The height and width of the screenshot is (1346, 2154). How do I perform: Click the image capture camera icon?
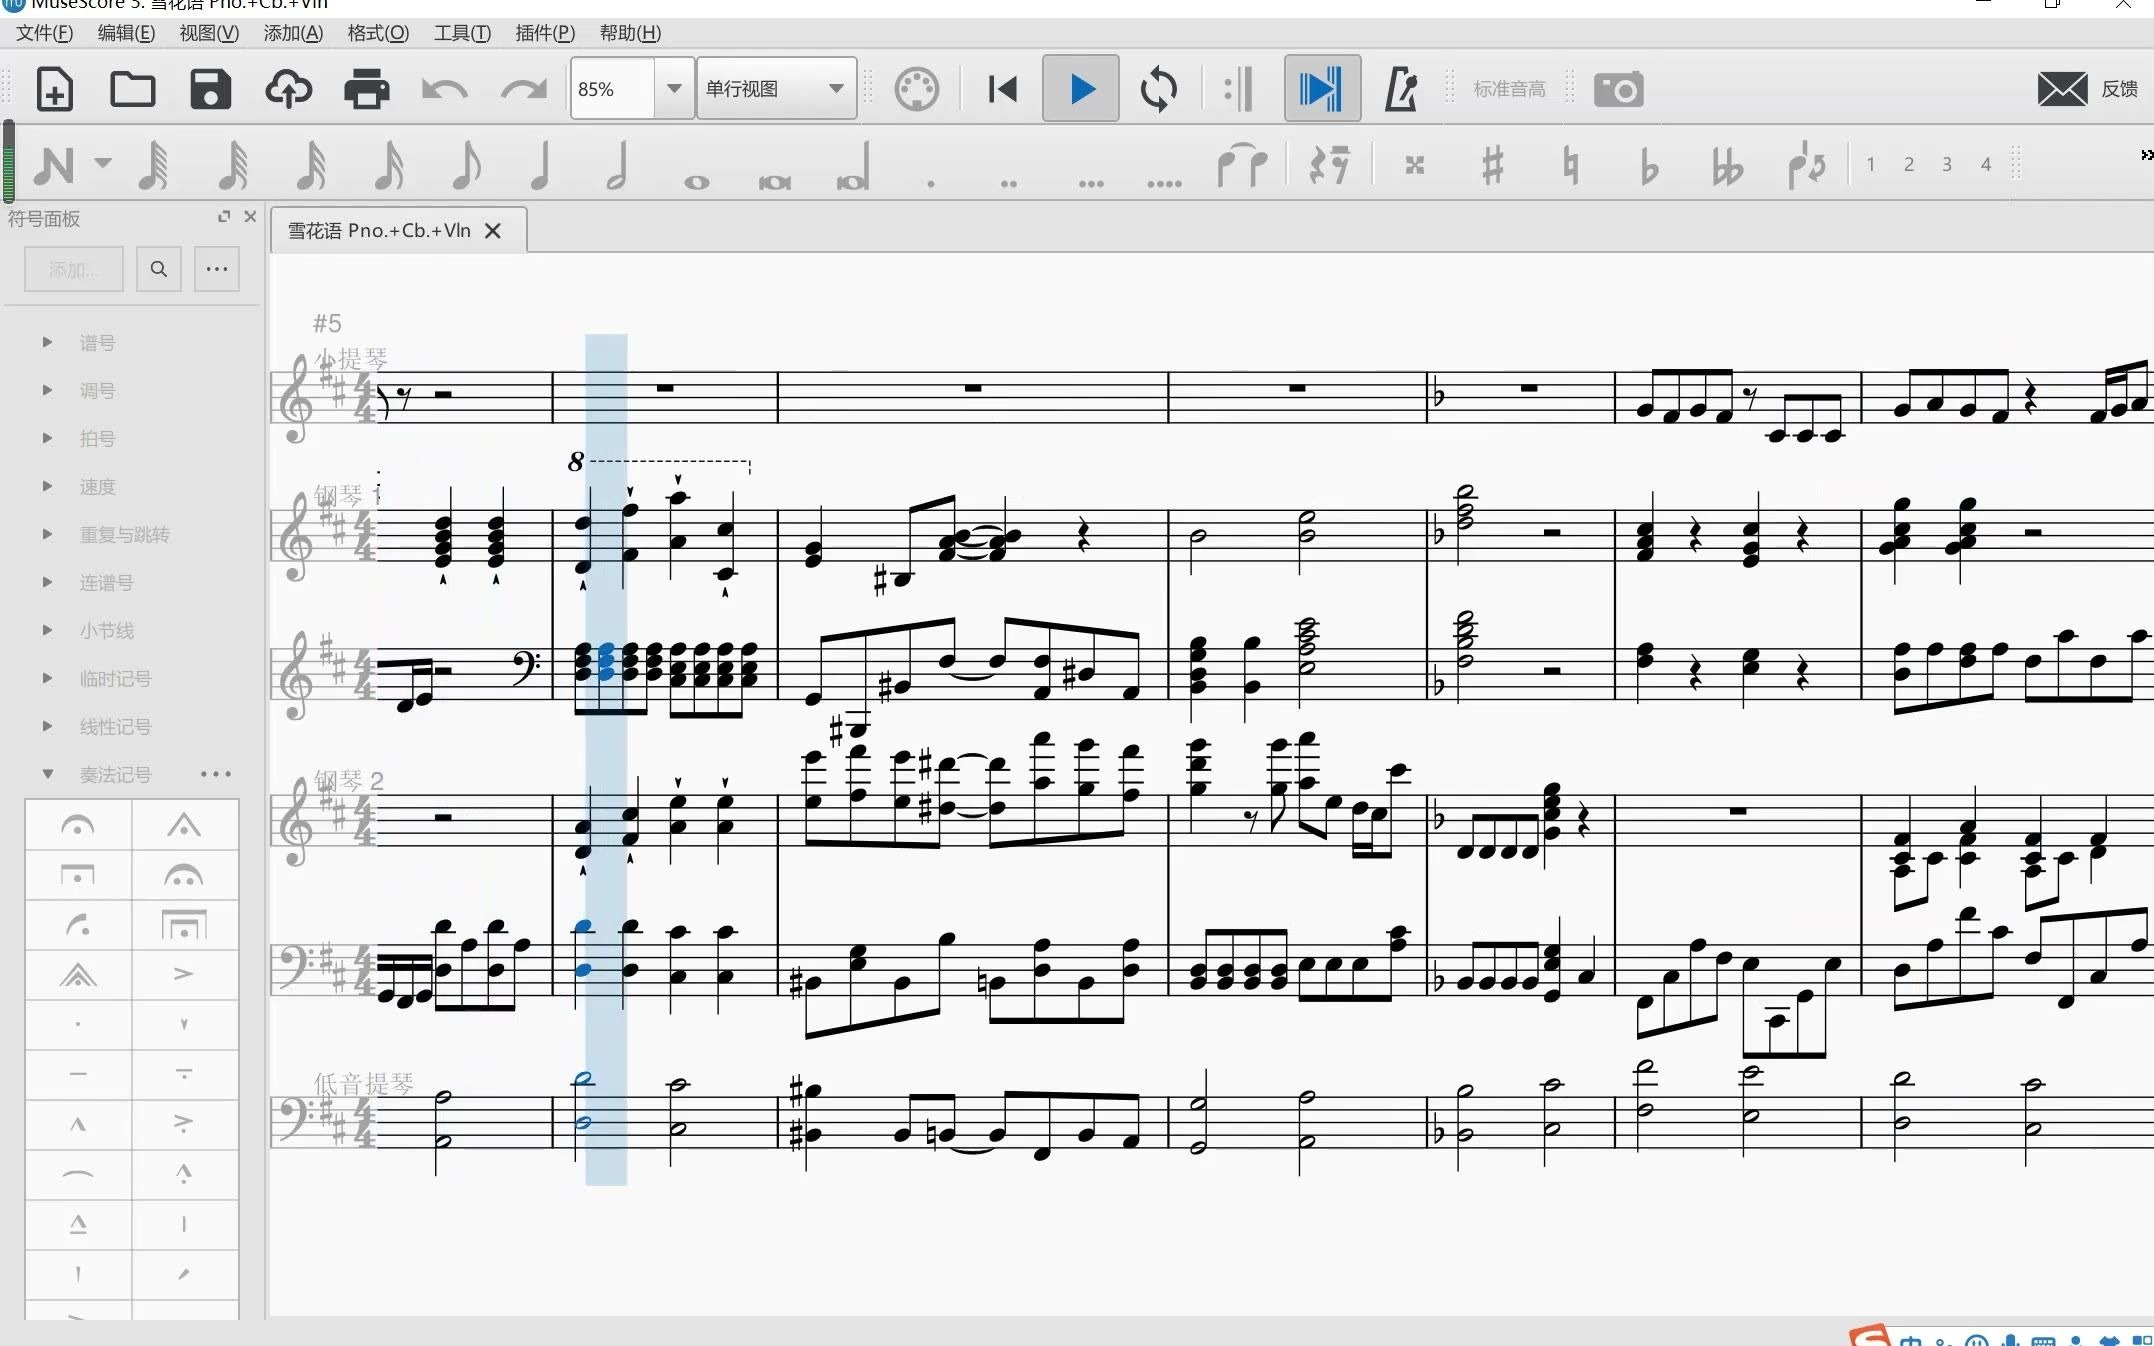1618,89
